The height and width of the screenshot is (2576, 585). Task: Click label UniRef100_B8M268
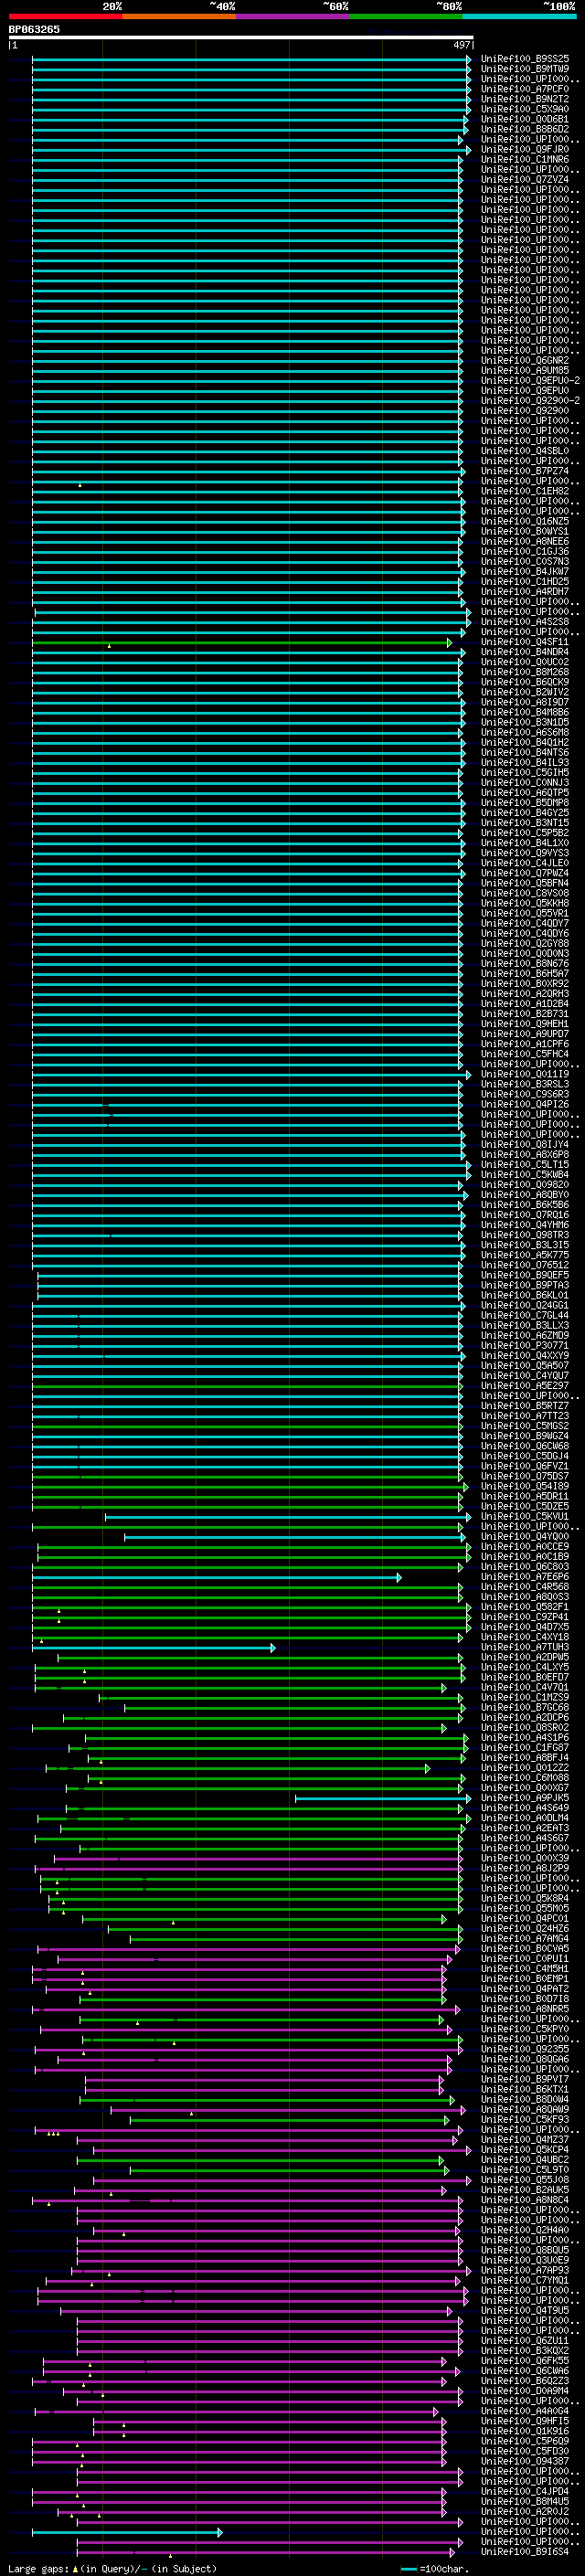click(525, 672)
